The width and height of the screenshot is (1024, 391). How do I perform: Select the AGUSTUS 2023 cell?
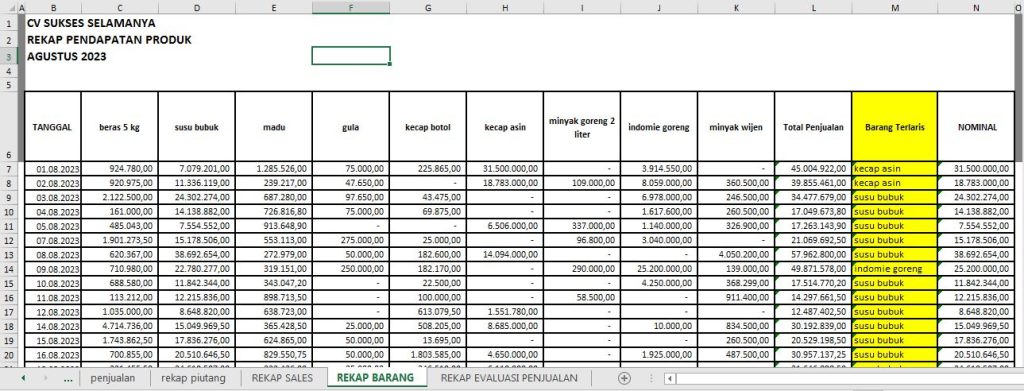click(67, 56)
